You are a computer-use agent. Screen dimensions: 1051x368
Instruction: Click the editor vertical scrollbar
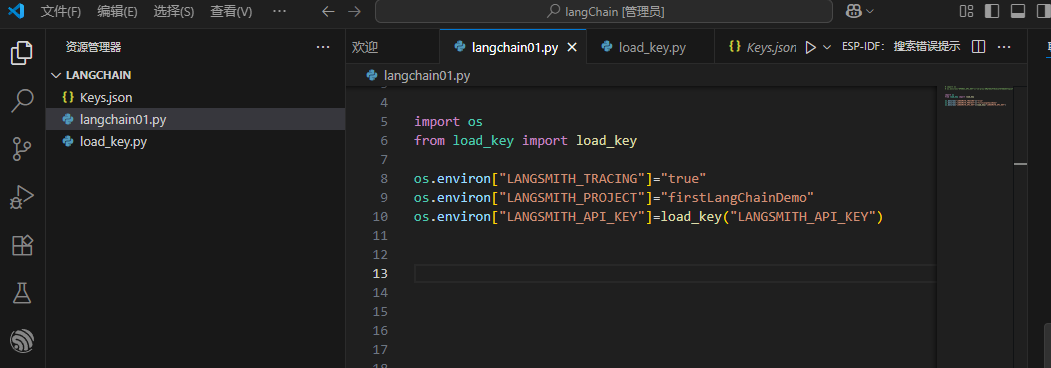[x=1020, y=227]
